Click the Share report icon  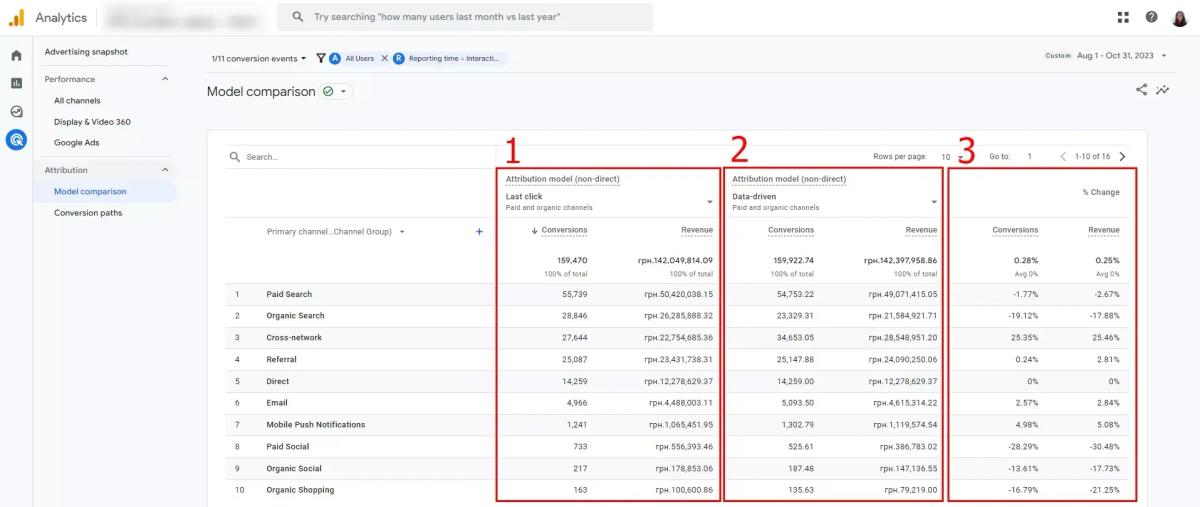pyautogui.click(x=1141, y=90)
